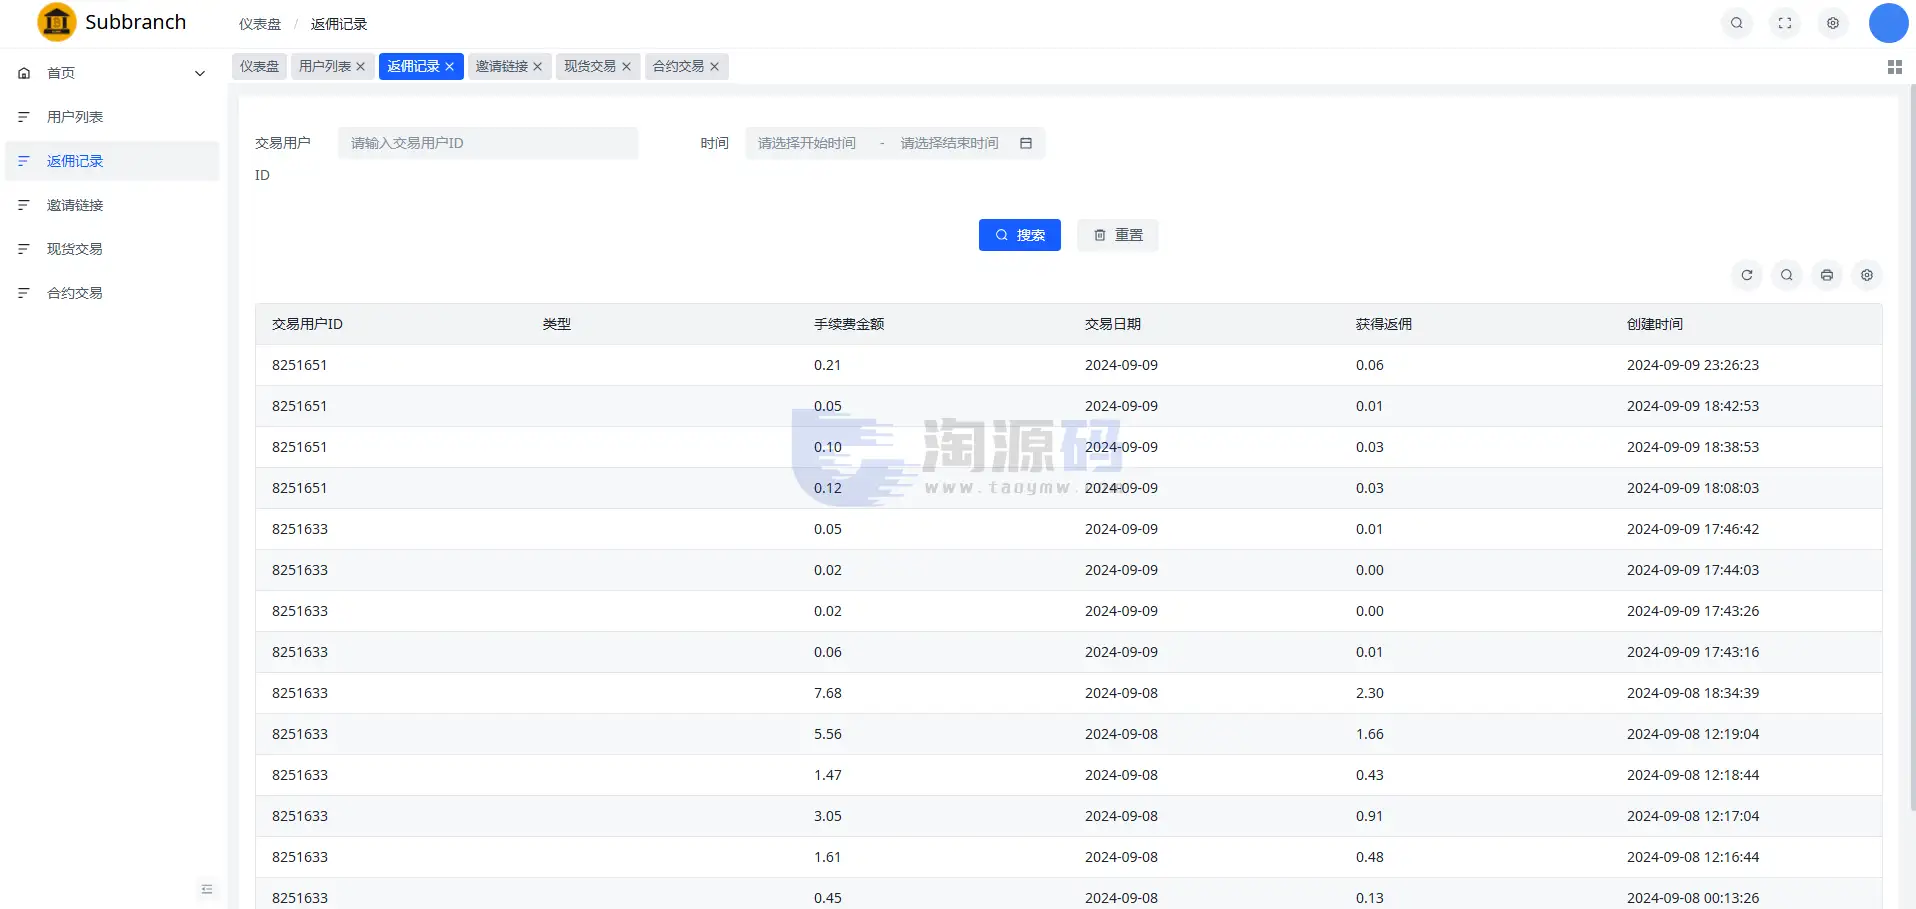
Task: Open the user avatar menu
Action: click(x=1888, y=23)
